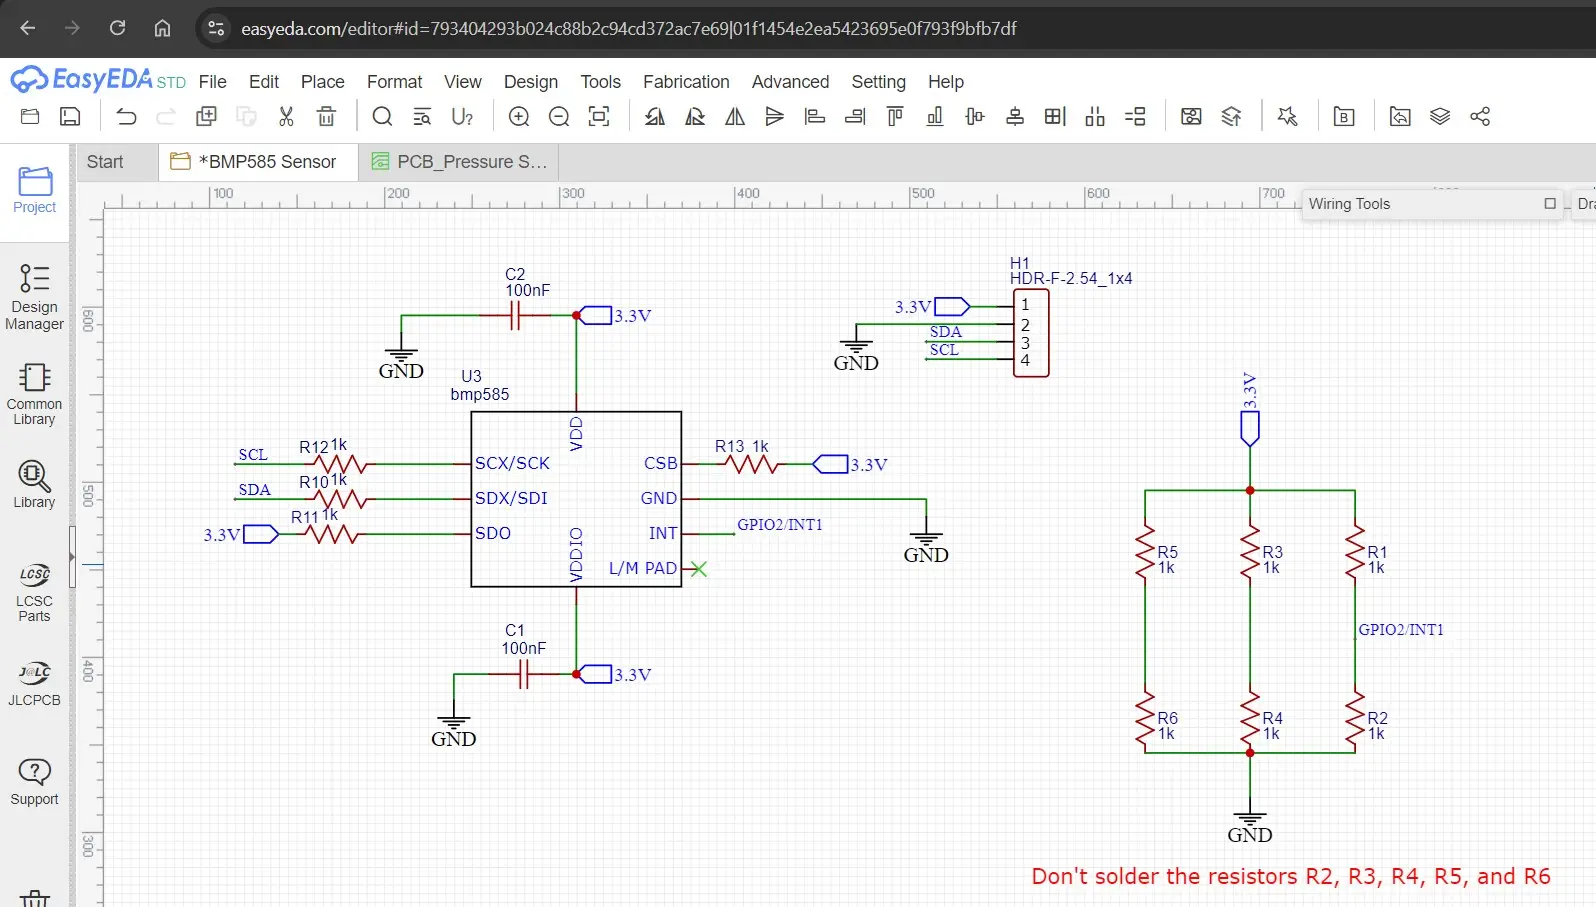Rotate selection right
Image resolution: width=1596 pixels, height=907 pixels.
pyautogui.click(x=695, y=116)
